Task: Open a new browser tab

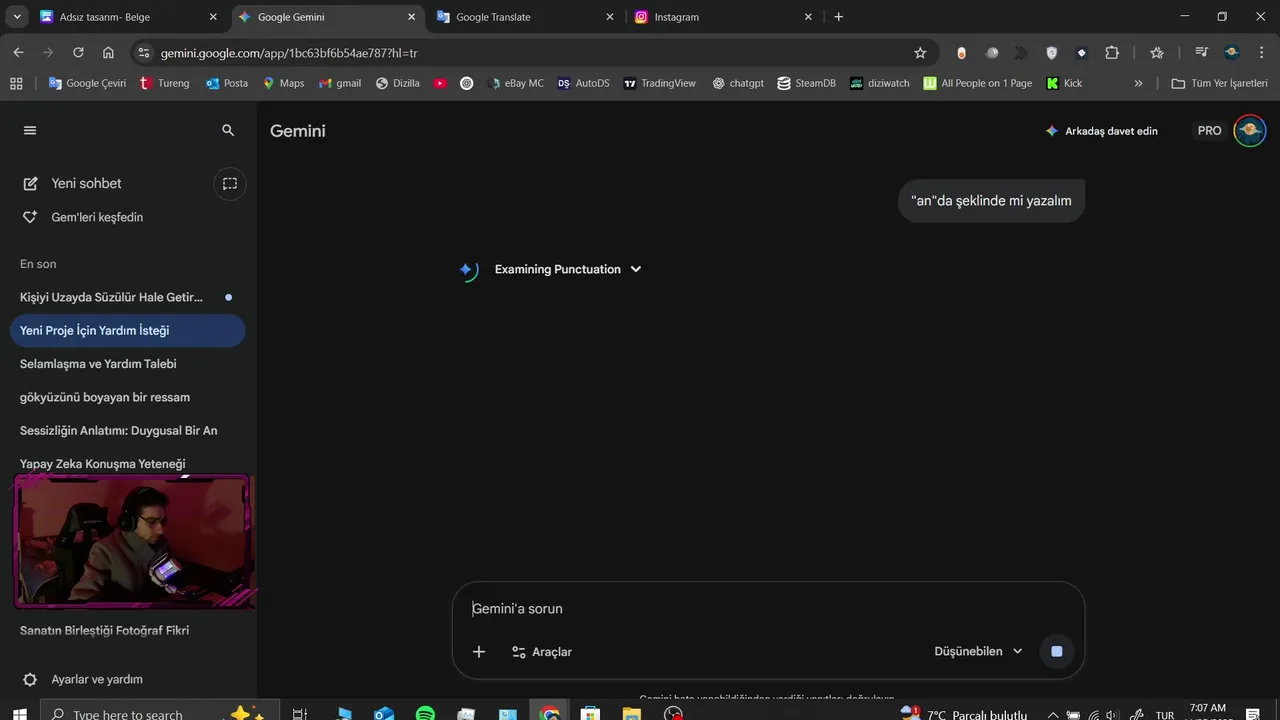Action: tap(838, 17)
